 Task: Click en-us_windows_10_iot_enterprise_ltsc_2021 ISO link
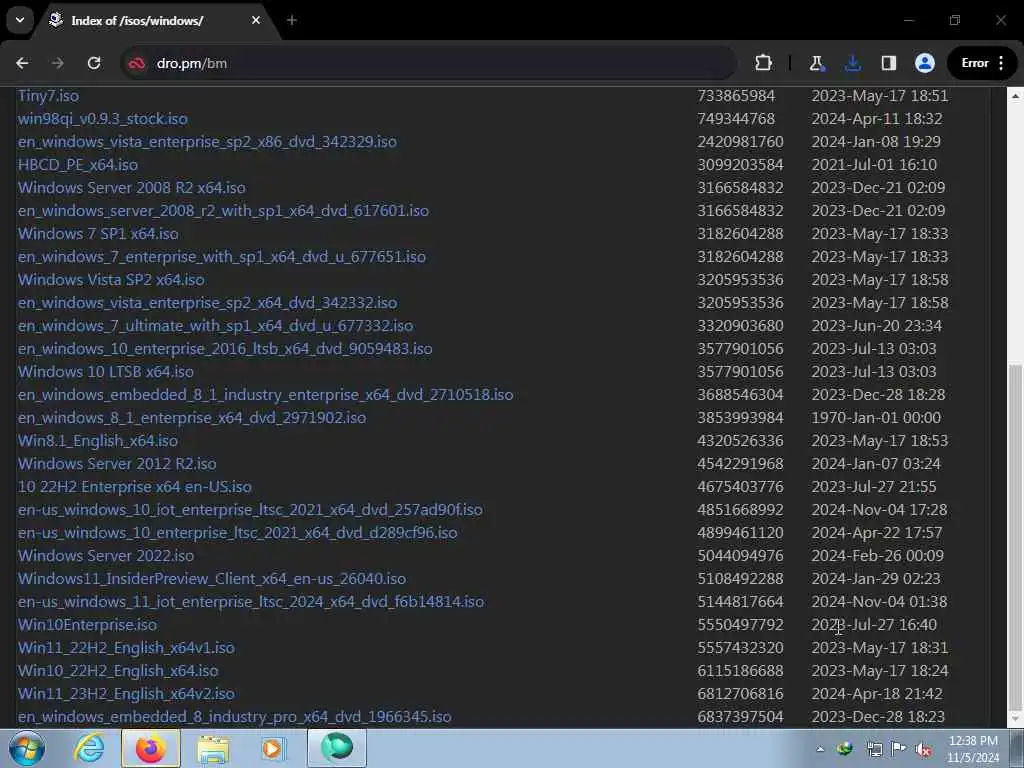tap(250, 509)
